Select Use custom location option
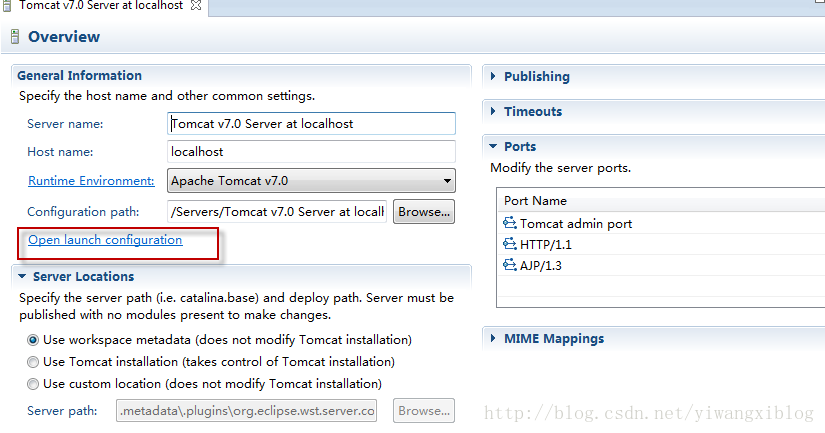Screen dimensions: 825x433 33,384
